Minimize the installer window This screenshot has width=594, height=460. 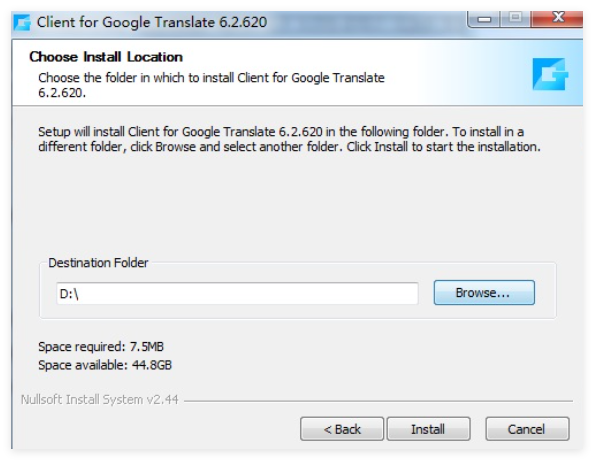click(484, 19)
